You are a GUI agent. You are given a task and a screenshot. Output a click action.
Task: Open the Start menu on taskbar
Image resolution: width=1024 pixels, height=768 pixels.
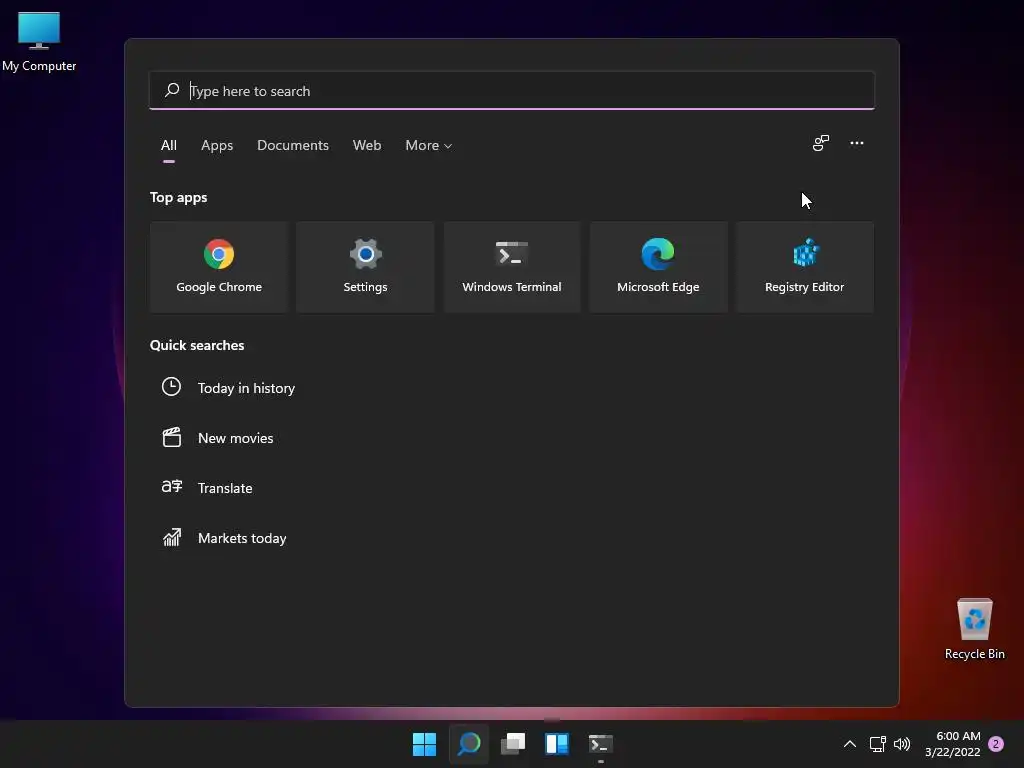pos(424,744)
